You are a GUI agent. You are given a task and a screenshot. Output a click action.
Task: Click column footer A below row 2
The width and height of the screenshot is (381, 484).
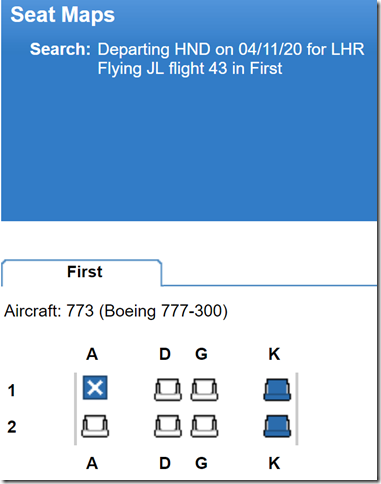(x=92, y=463)
